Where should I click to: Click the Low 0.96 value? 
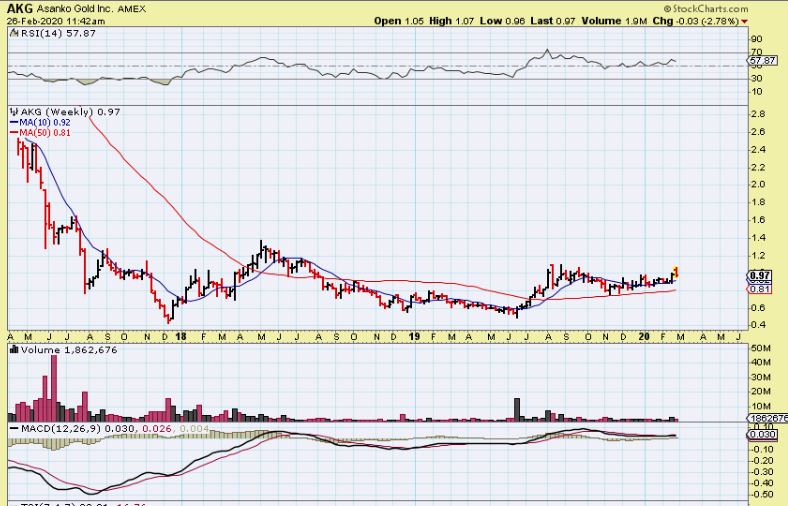(x=502, y=21)
